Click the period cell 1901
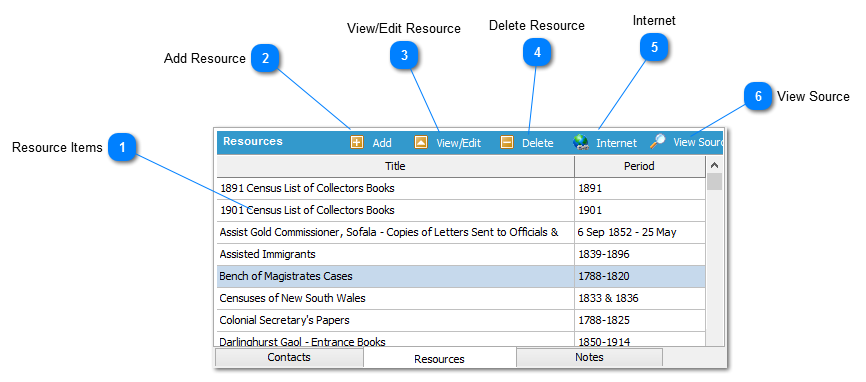 coord(640,210)
